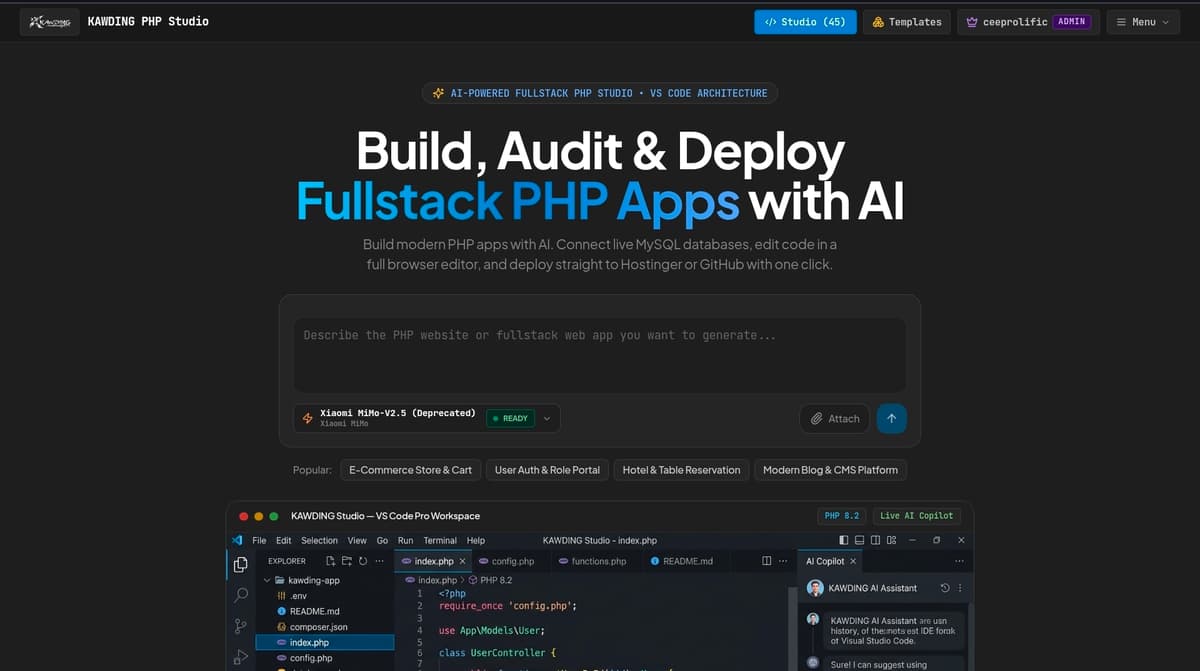Open the Xiaomi MiMo-V2.5 model selector

427,418
